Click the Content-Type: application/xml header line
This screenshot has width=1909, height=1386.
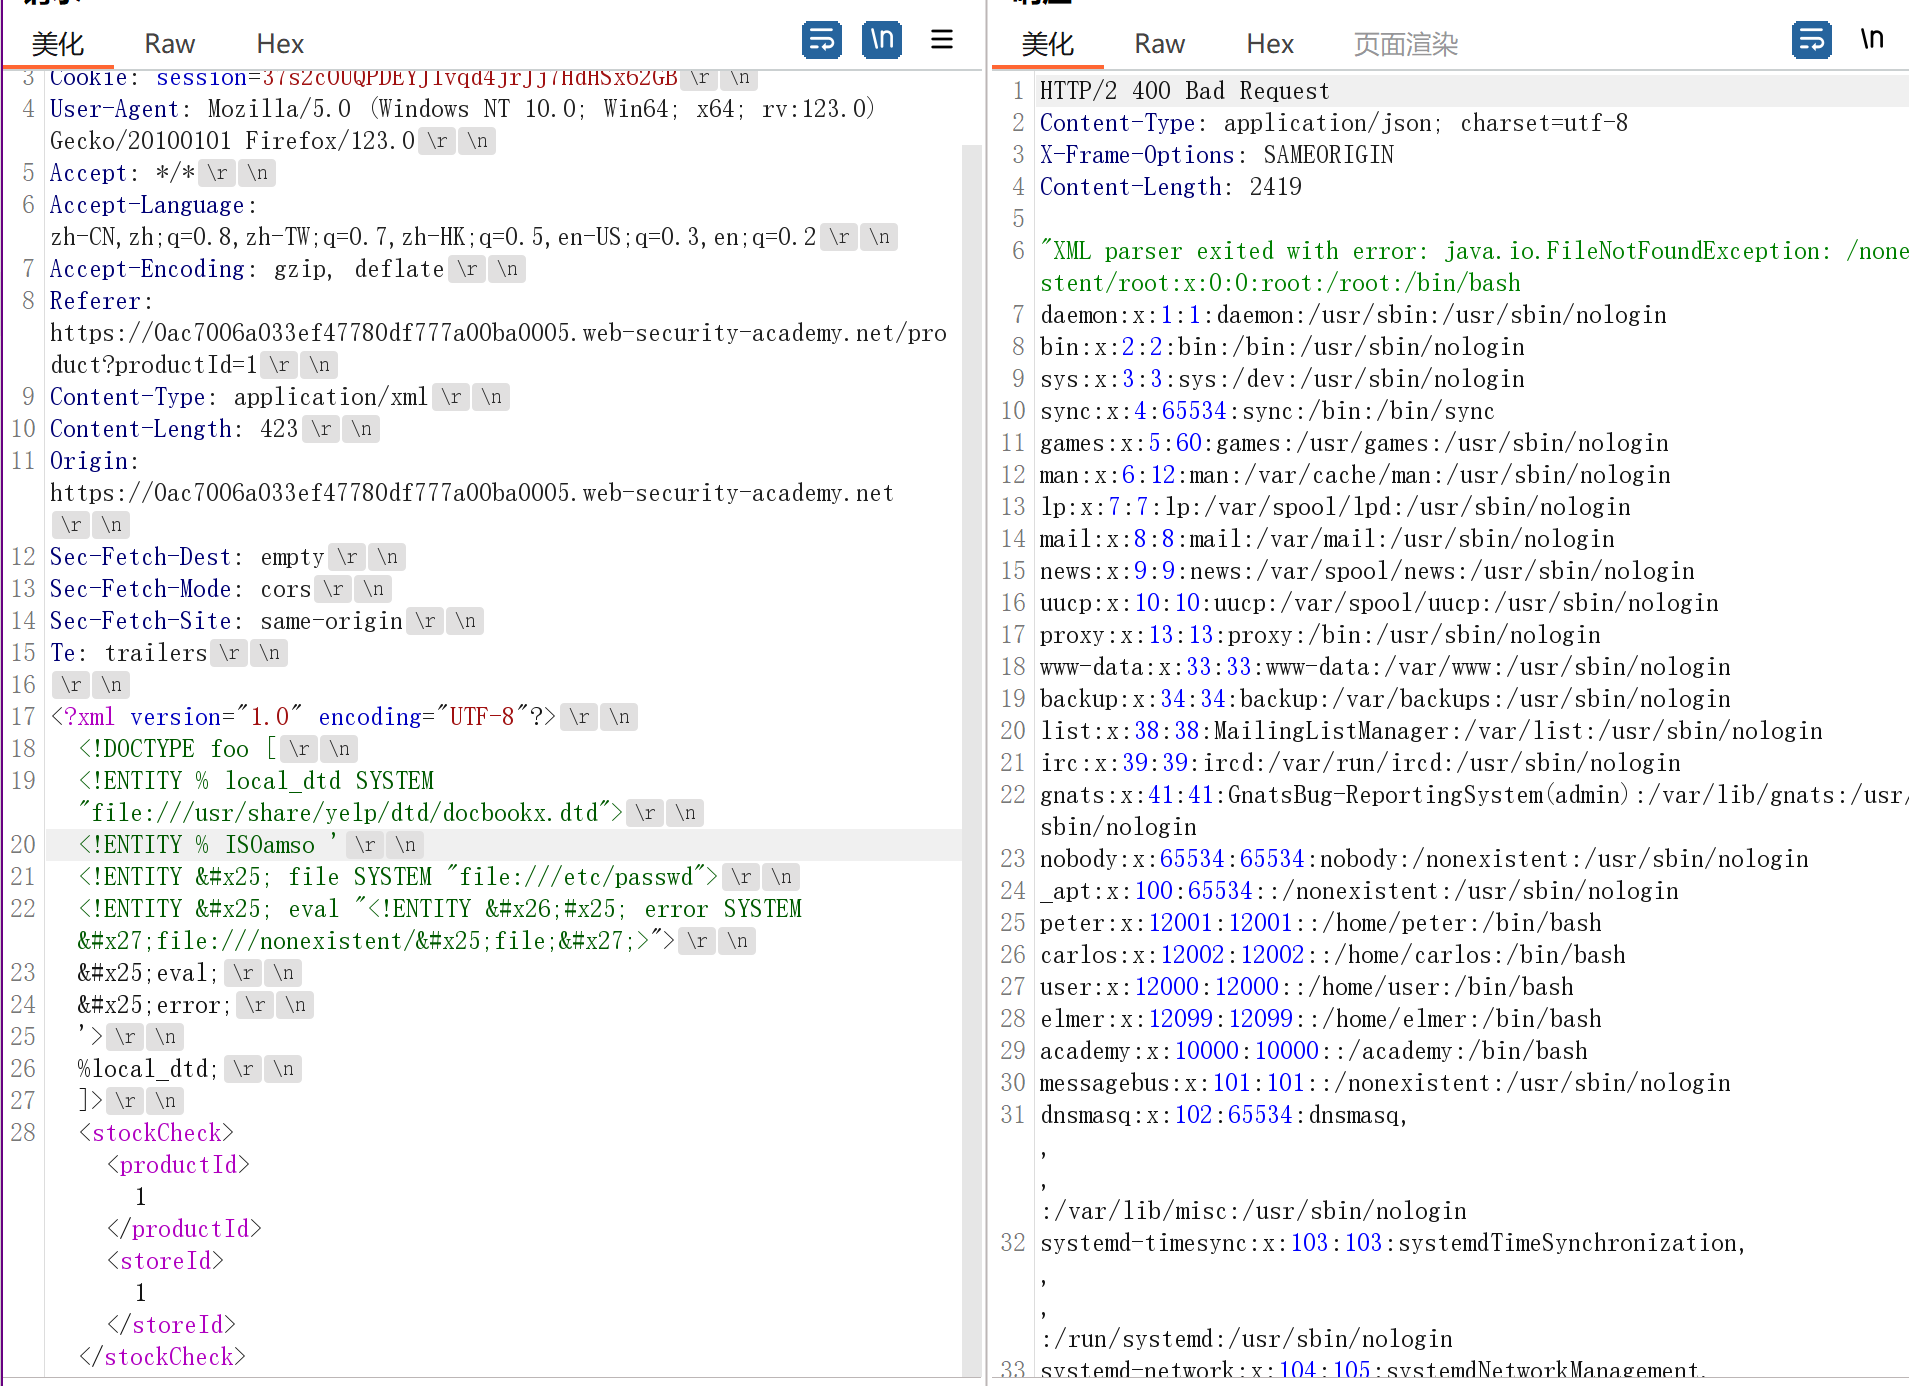pos(239,397)
